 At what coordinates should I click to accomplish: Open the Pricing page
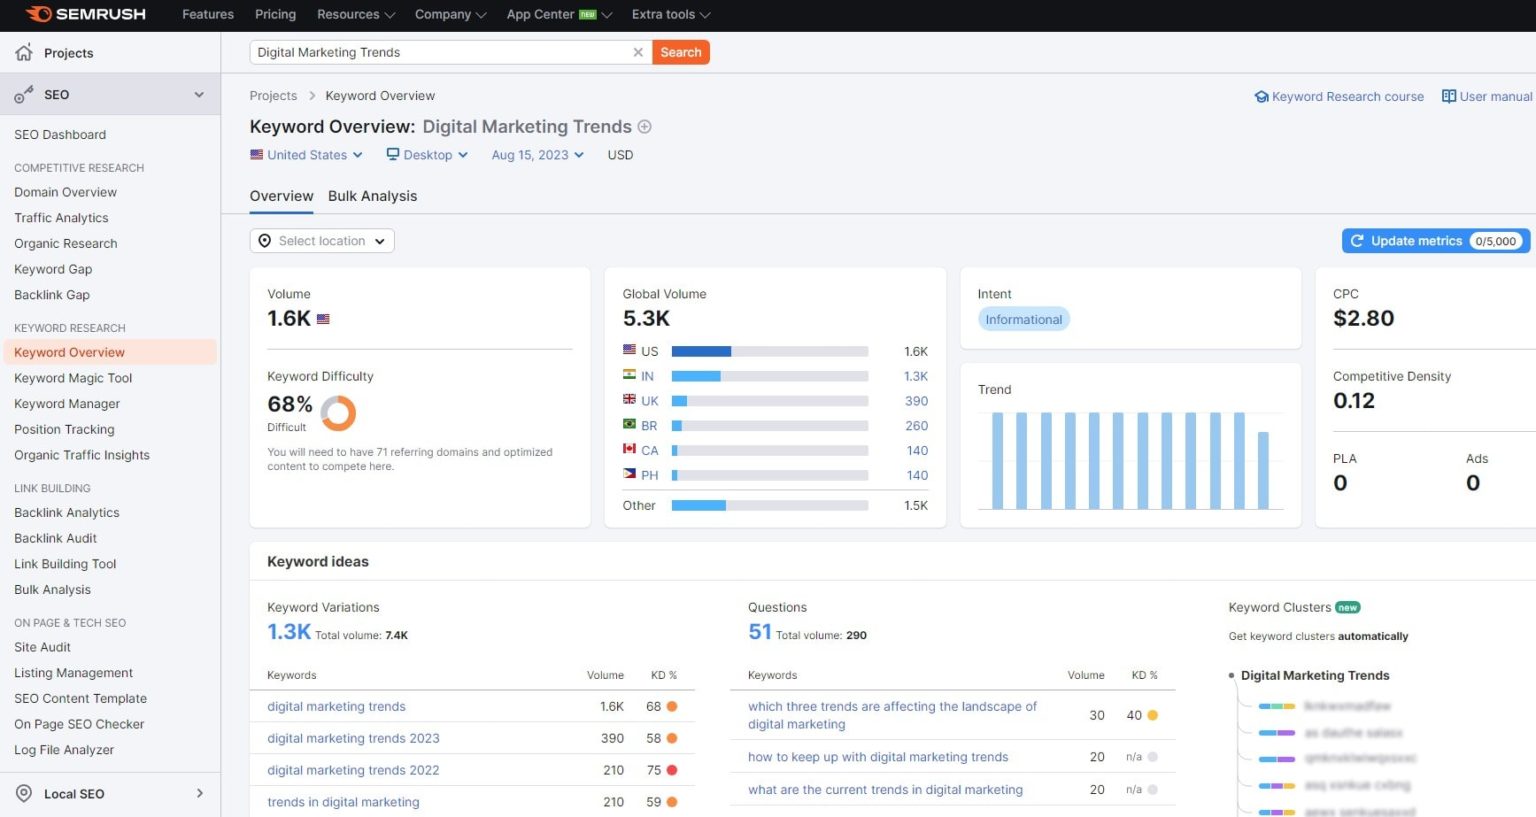[275, 14]
